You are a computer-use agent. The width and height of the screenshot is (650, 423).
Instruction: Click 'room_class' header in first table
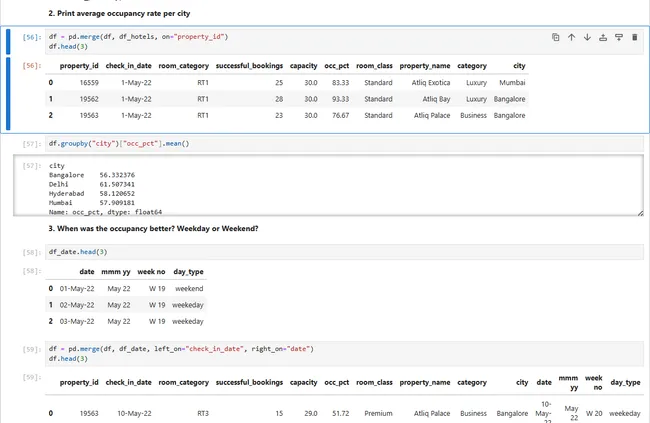tap(374, 66)
